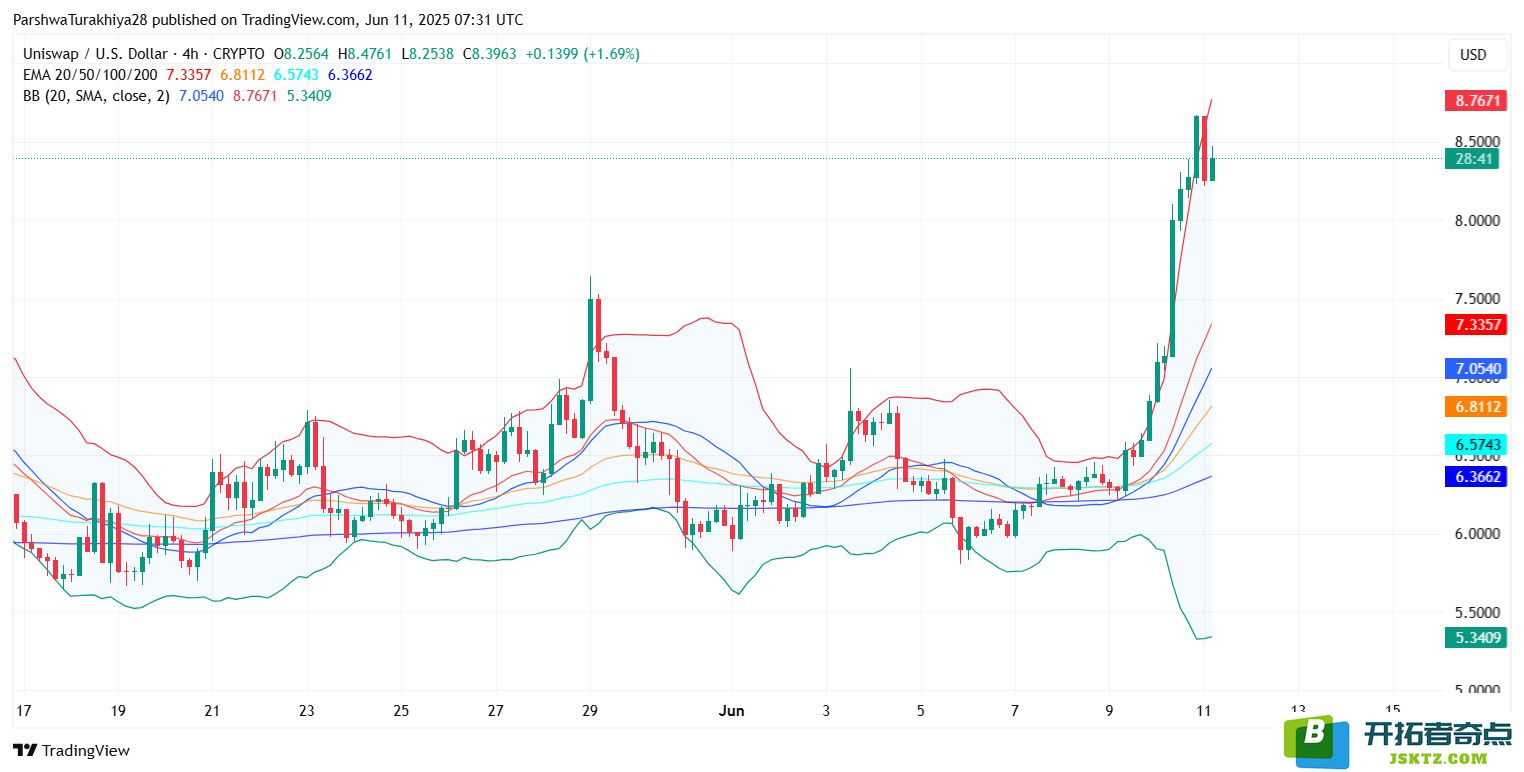This screenshot has width=1524, height=772.
Task: Click the date 9 on the time axis
Action: tap(1109, 711)
